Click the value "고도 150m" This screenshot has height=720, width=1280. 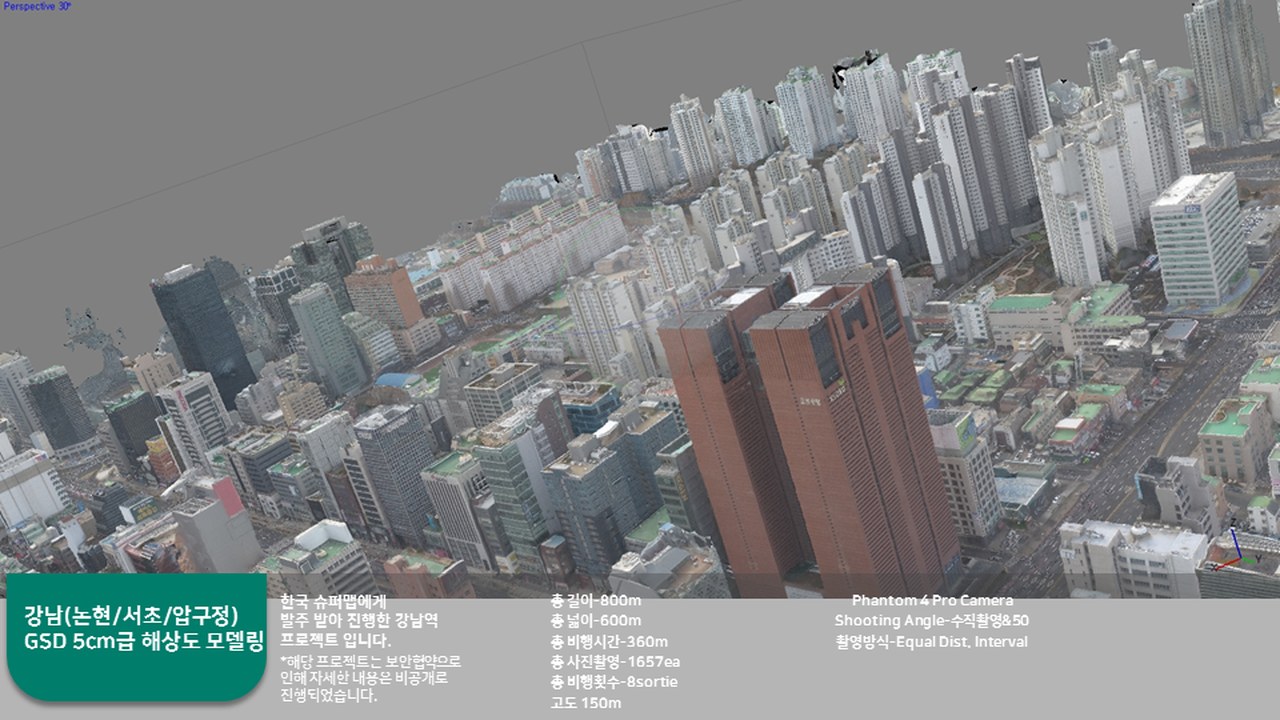point(585,703)
